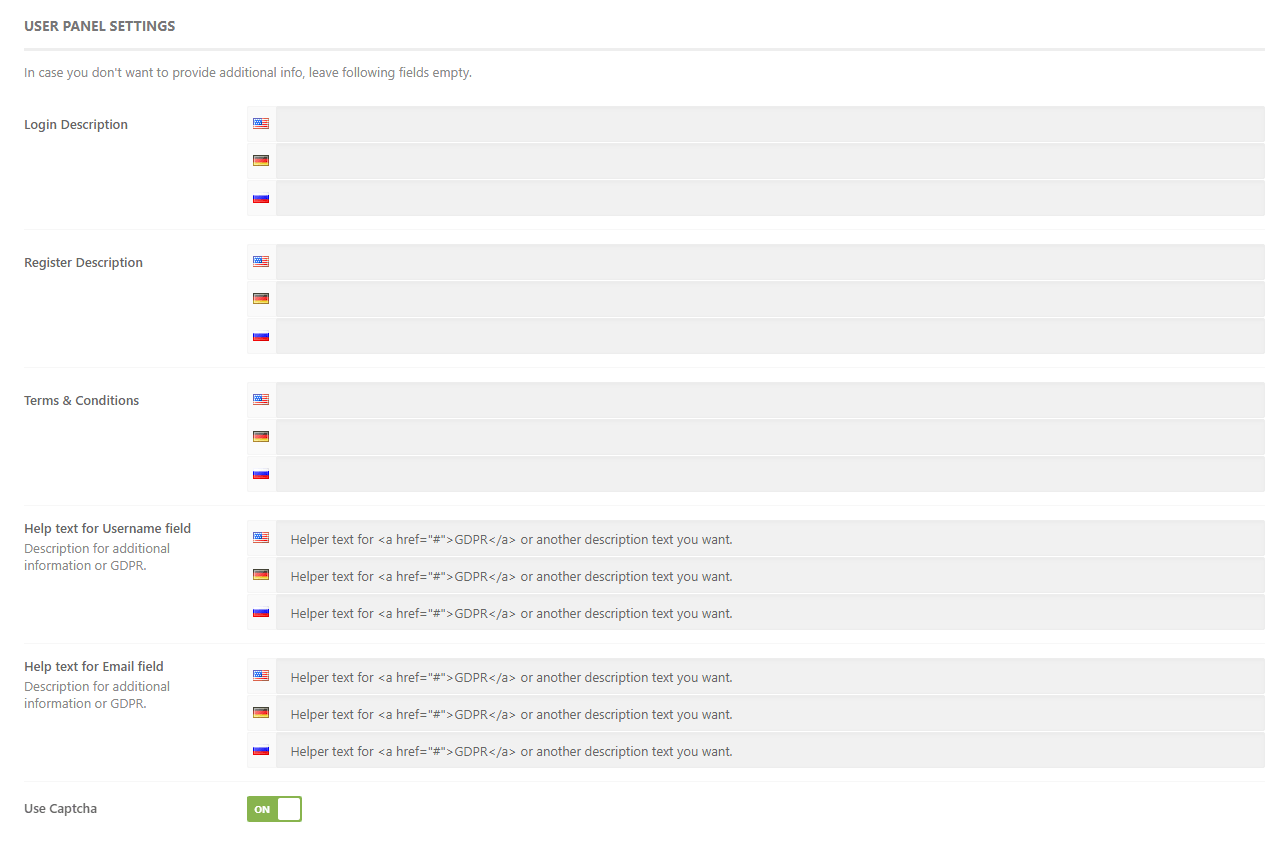Click German flag icon for Email help text
The height and width of the screenshot is (845, 1285).
tap(261, 713)
